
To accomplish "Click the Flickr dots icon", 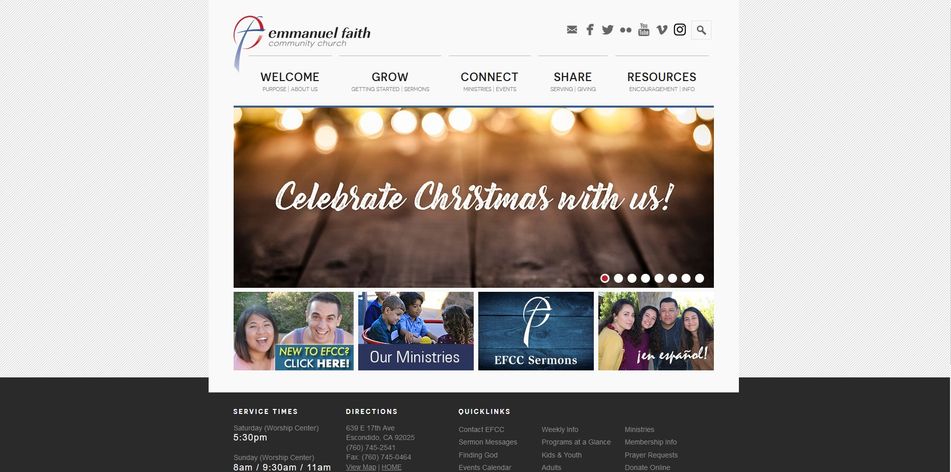I will point(625,30).
